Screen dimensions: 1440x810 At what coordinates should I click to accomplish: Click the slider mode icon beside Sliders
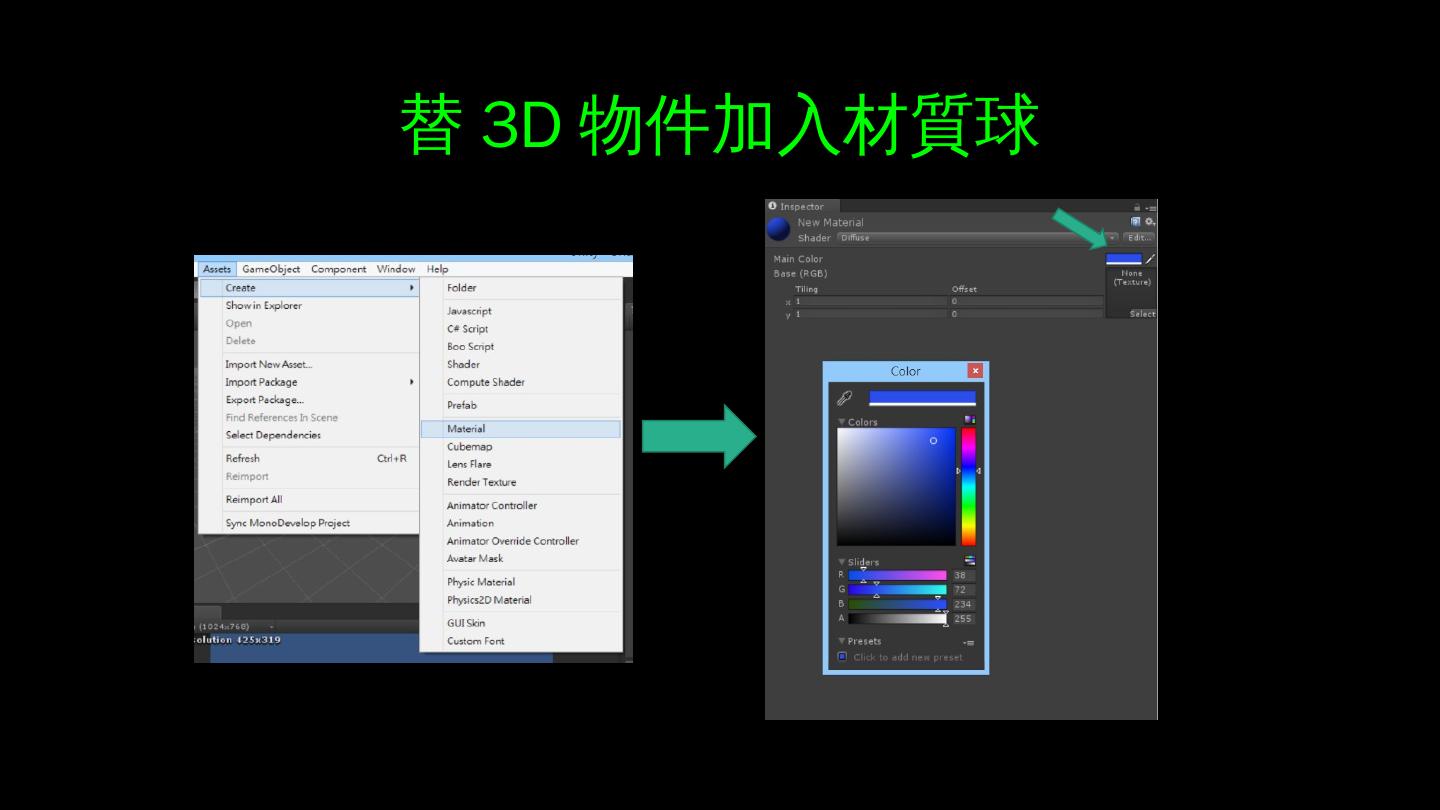coord(969,561)
